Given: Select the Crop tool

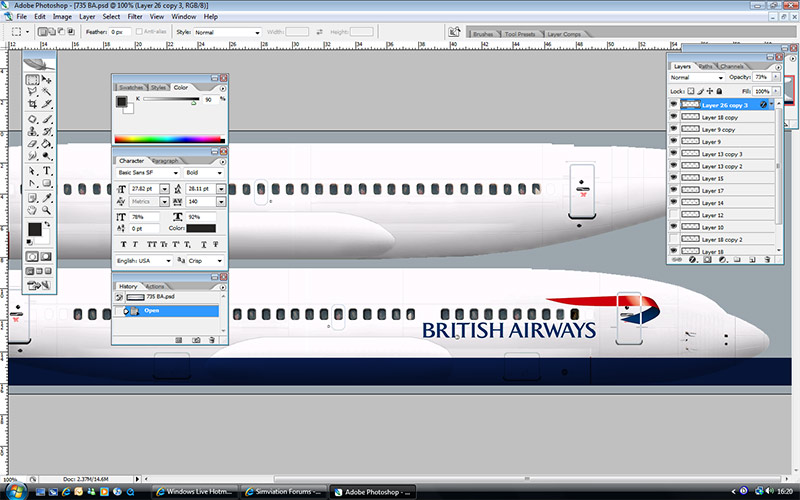Looking at the screenshot, I should point(32,105).
